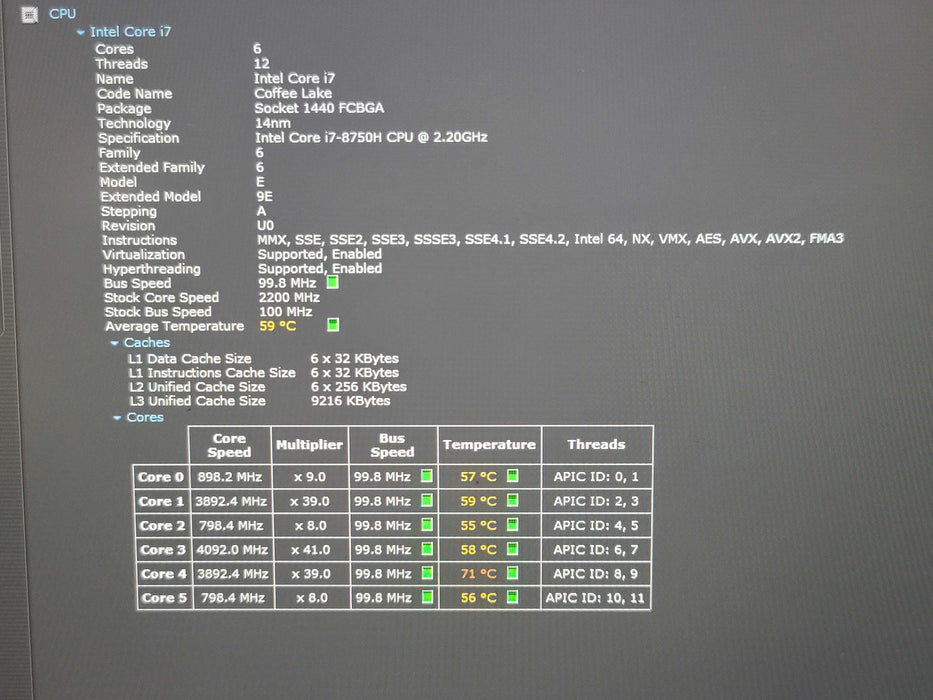Click the 4092.0 MHz core speed cell
The height and width of the screenshot is (700, 933).
pos(232,550)
